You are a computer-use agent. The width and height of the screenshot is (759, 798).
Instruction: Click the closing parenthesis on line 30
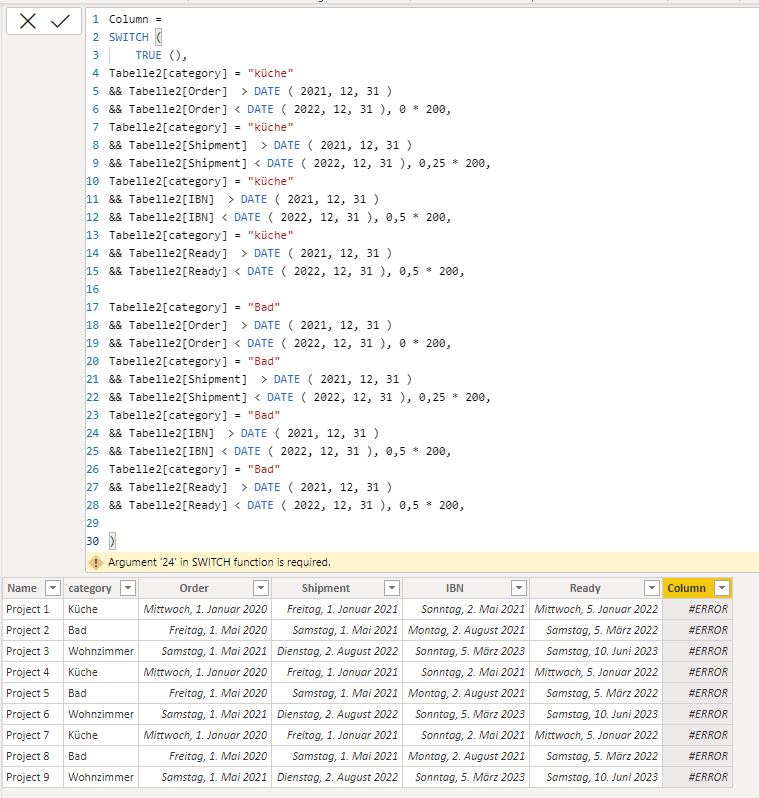click(x=113, y=541)
